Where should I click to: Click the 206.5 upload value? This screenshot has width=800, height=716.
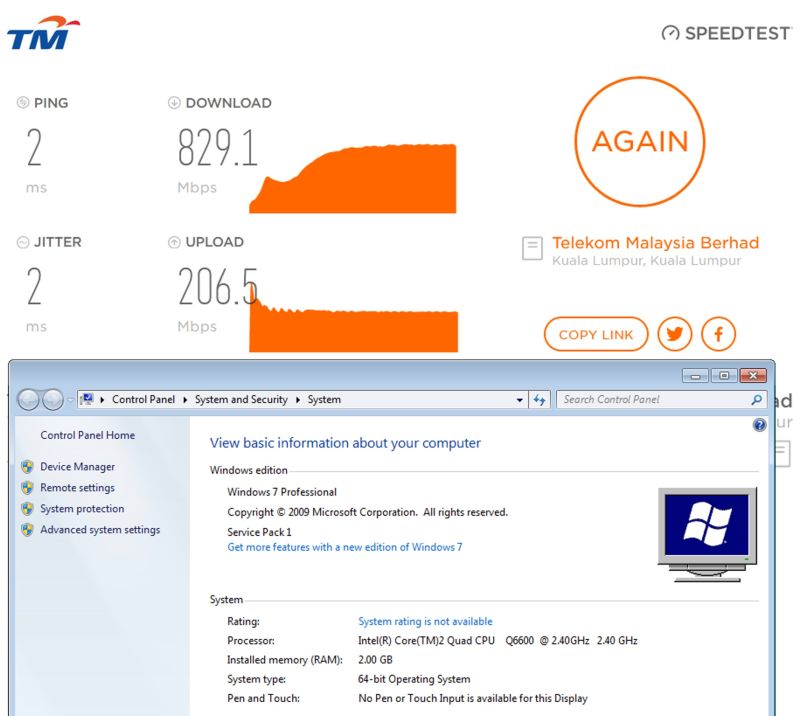point(218,287)
